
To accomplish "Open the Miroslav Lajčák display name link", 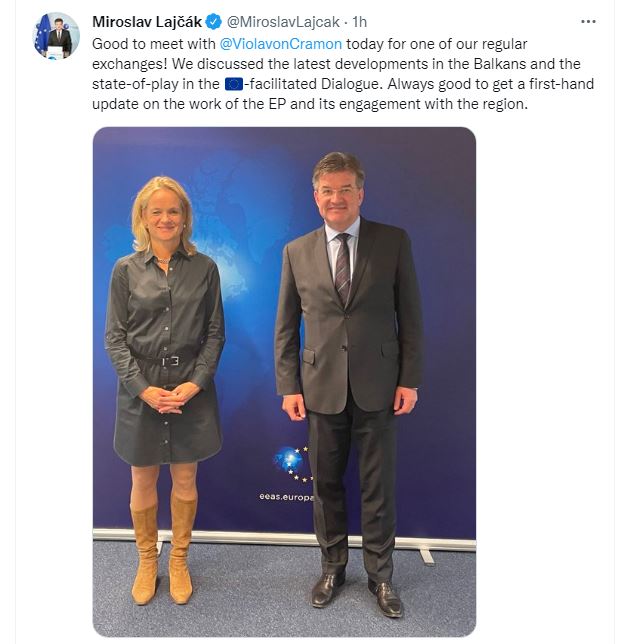I will [147, 22].
